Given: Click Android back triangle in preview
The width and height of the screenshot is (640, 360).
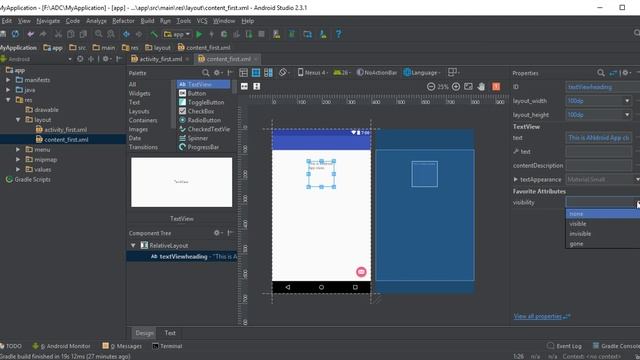Looking at the screenshot, I should [x=288, y=287].
